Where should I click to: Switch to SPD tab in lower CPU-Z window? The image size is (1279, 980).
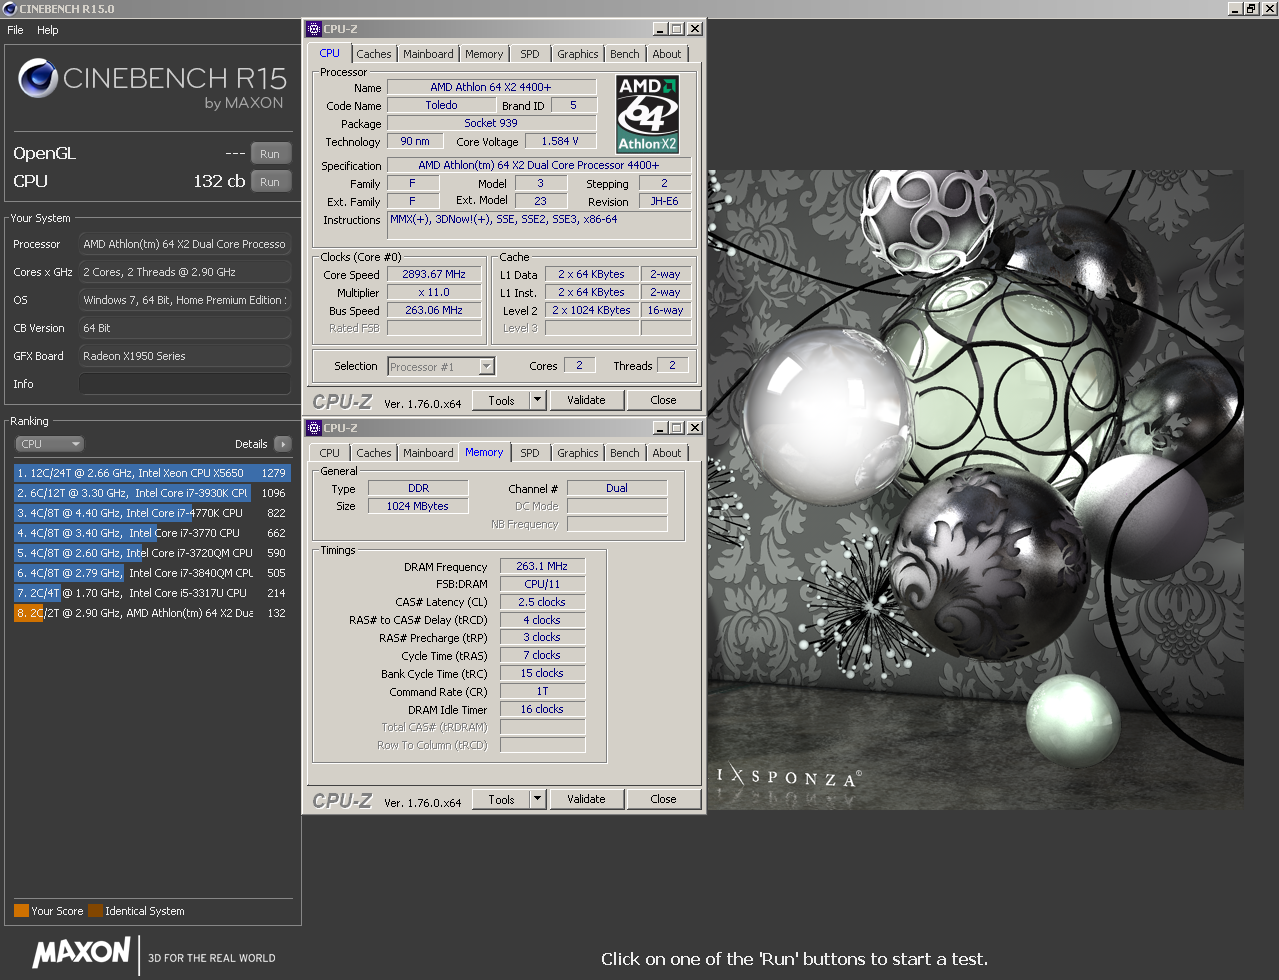click(x=530, y=453)
